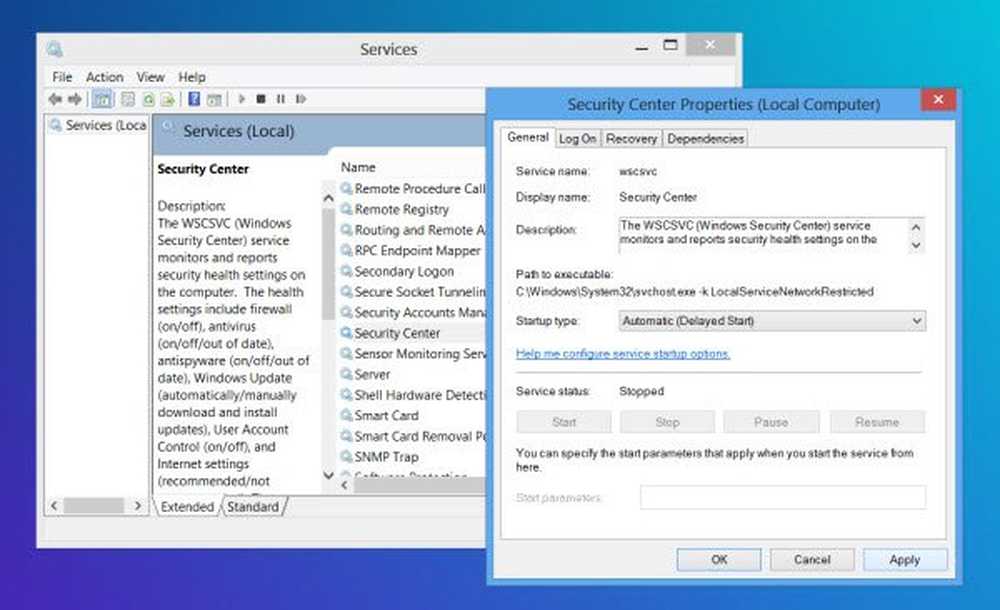
Task: Click the Start parameters input field
Action: 783,497
